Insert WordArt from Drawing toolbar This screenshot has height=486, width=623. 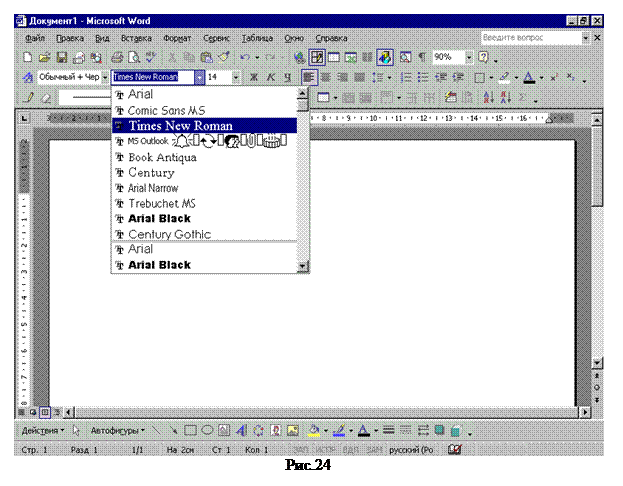click(x=241, y=430)
